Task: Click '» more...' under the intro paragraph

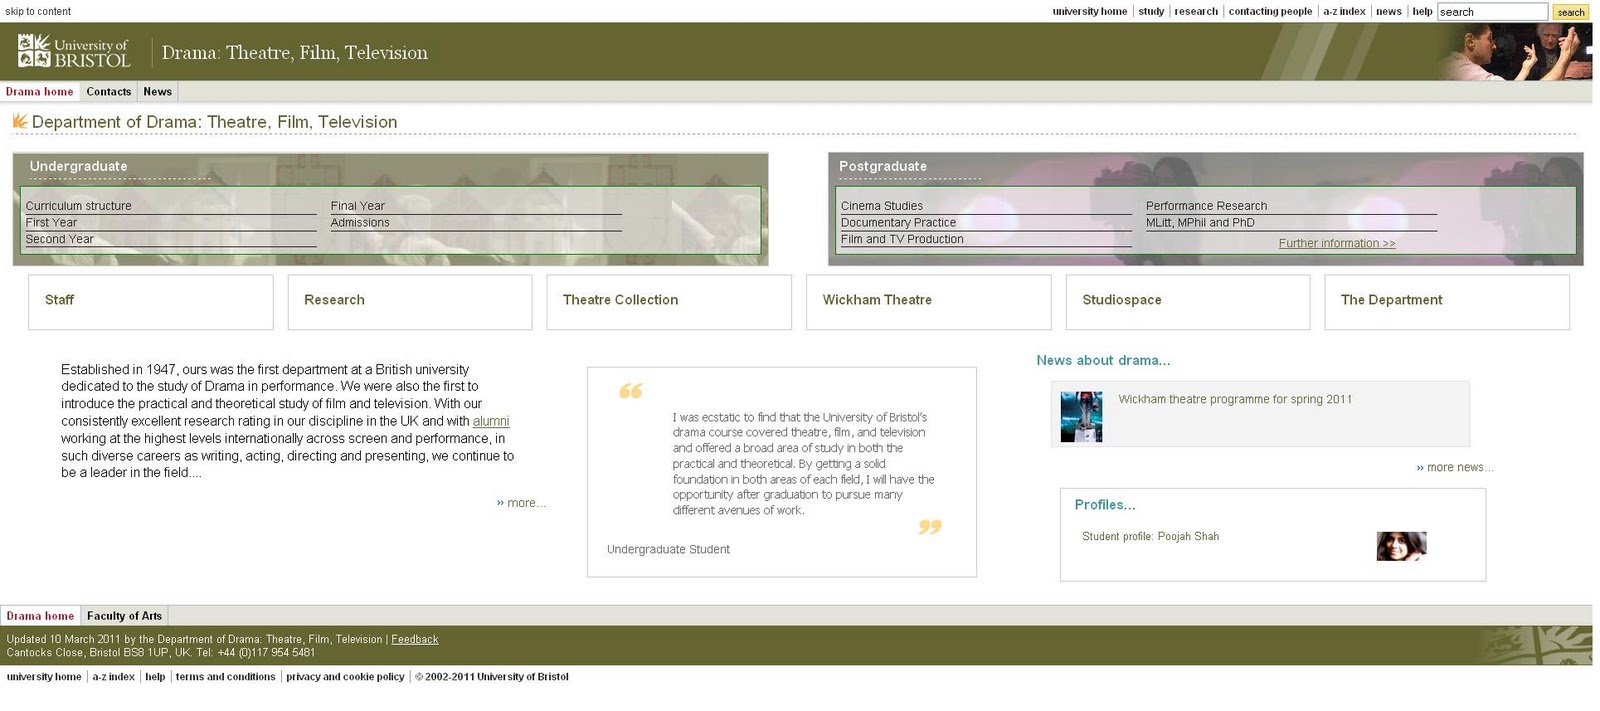Action: (521, 503)
